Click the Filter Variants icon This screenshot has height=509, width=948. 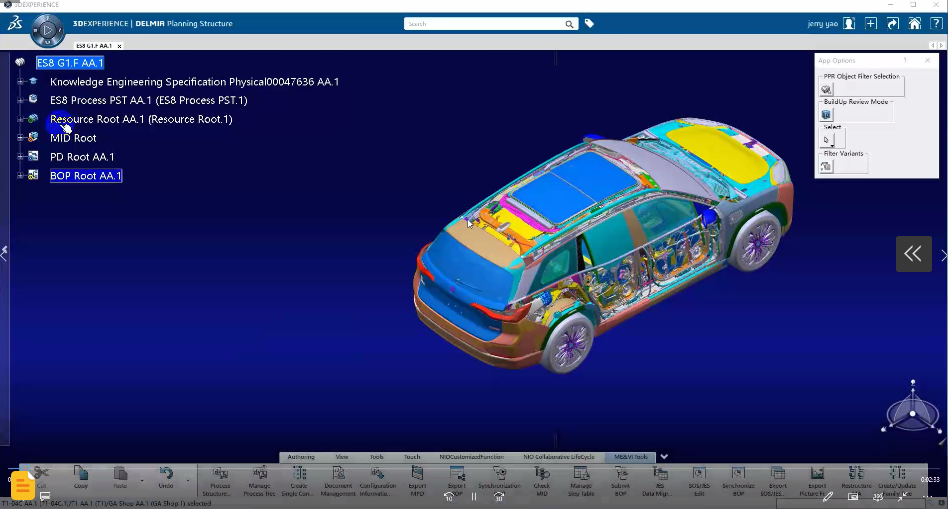click(826, 166)
